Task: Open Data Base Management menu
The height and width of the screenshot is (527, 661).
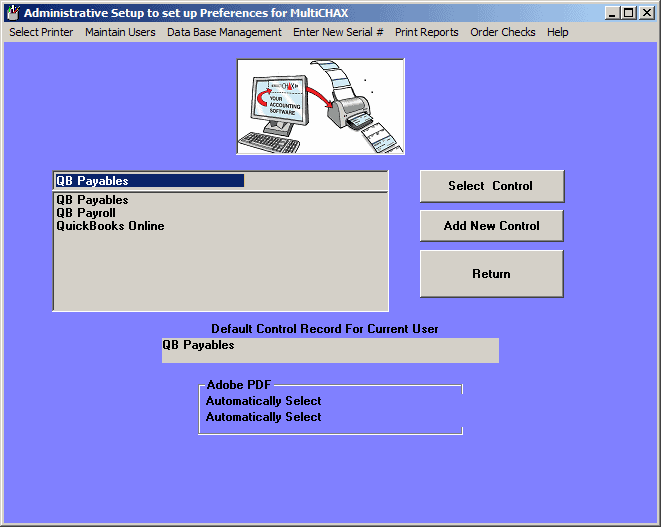Action: (224, 32)
